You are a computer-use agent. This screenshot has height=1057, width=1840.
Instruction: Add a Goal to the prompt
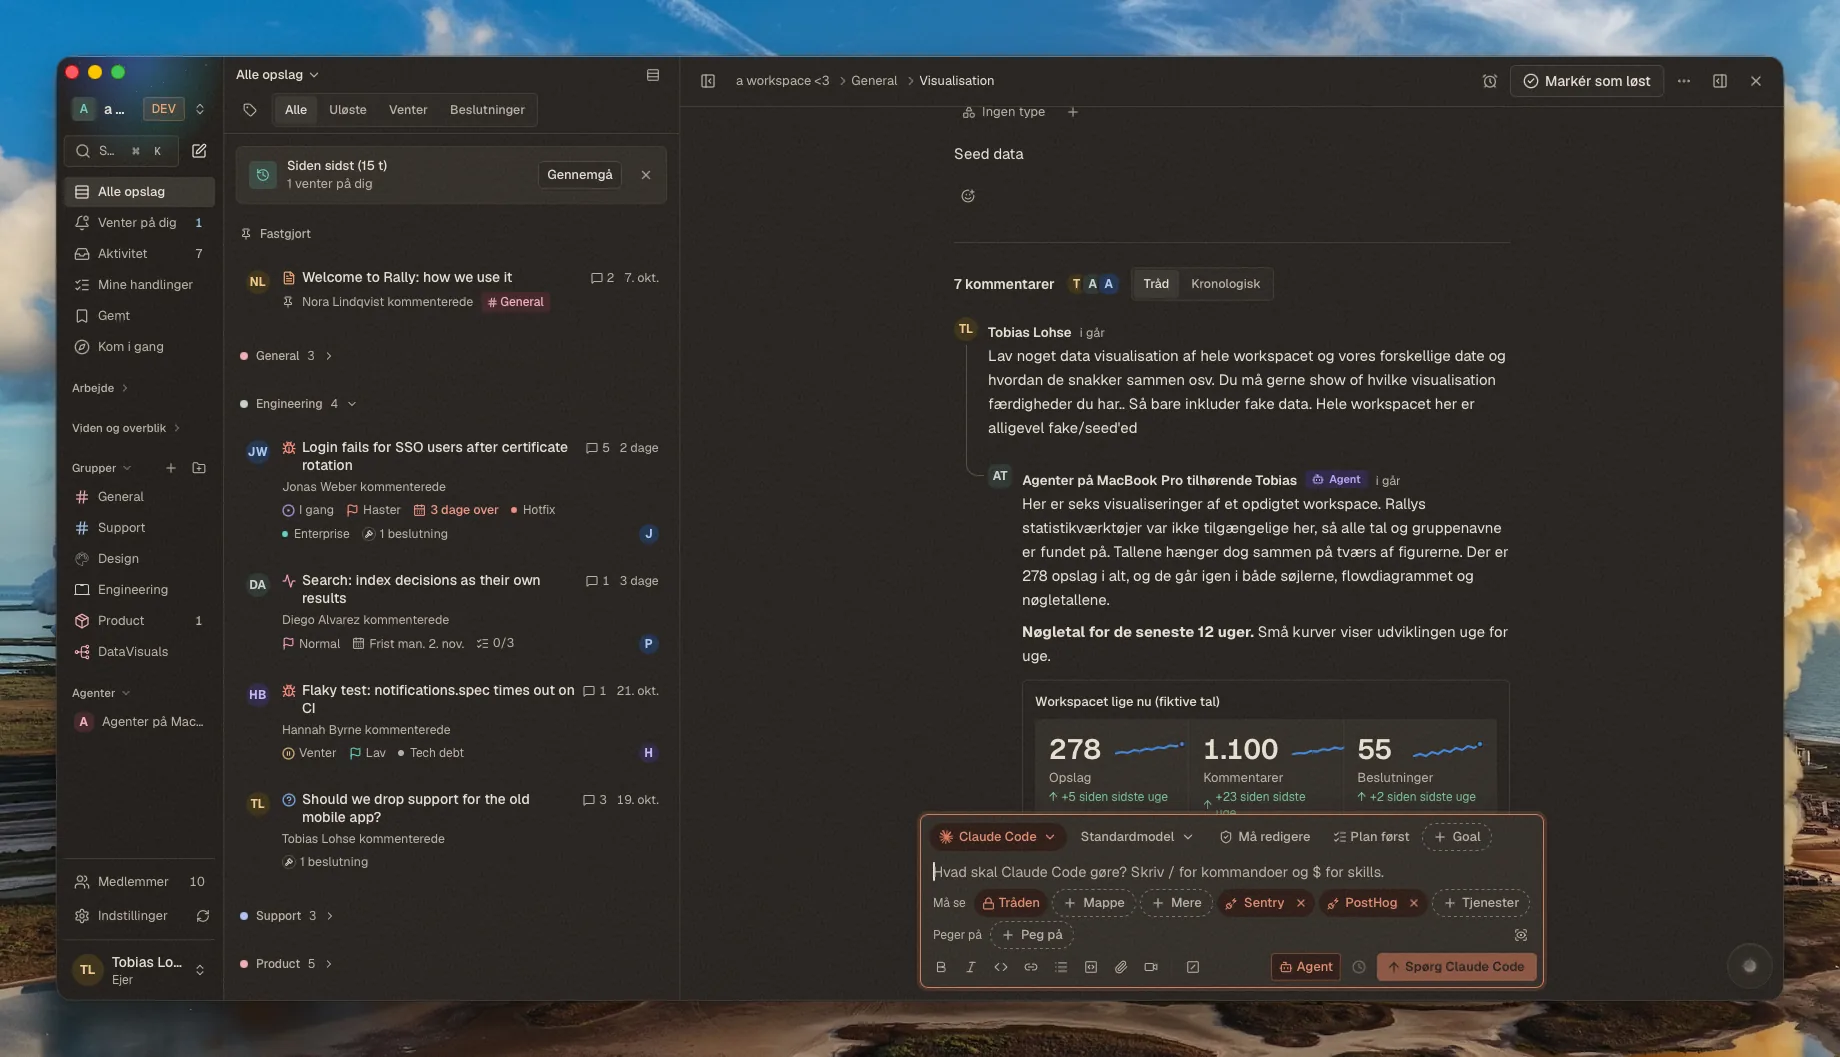tap(1457, 837)
